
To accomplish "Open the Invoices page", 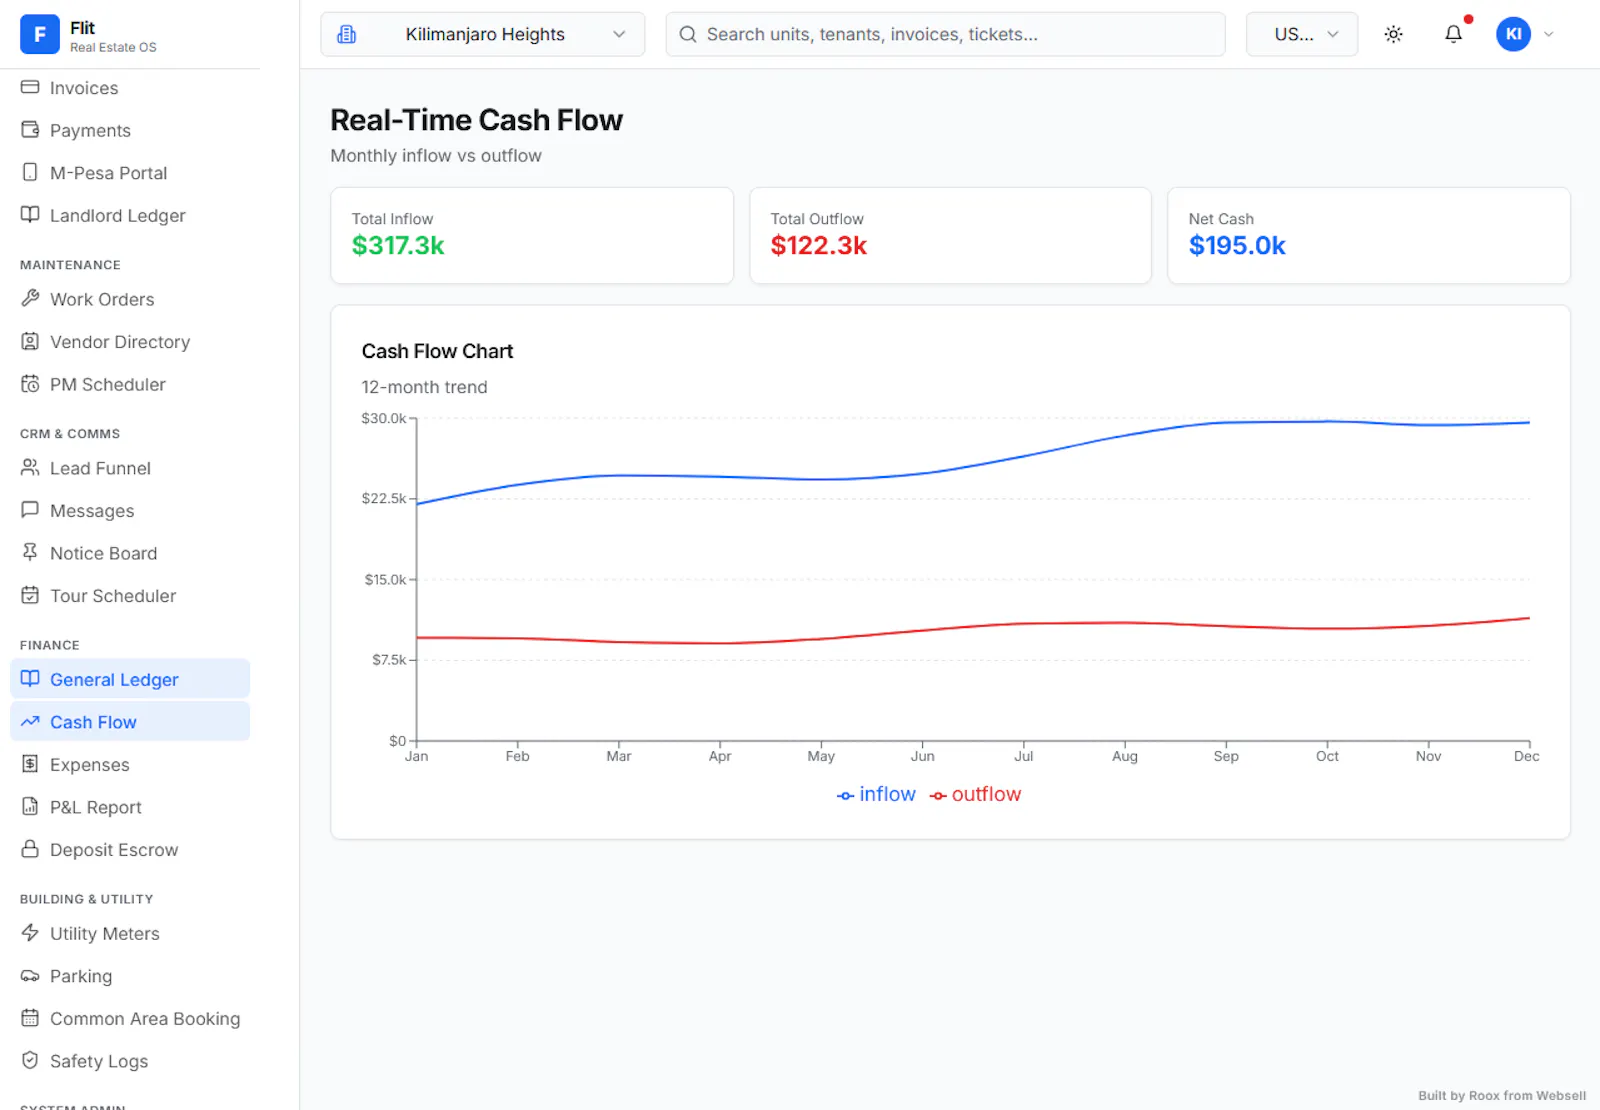I will click(130, 88).
